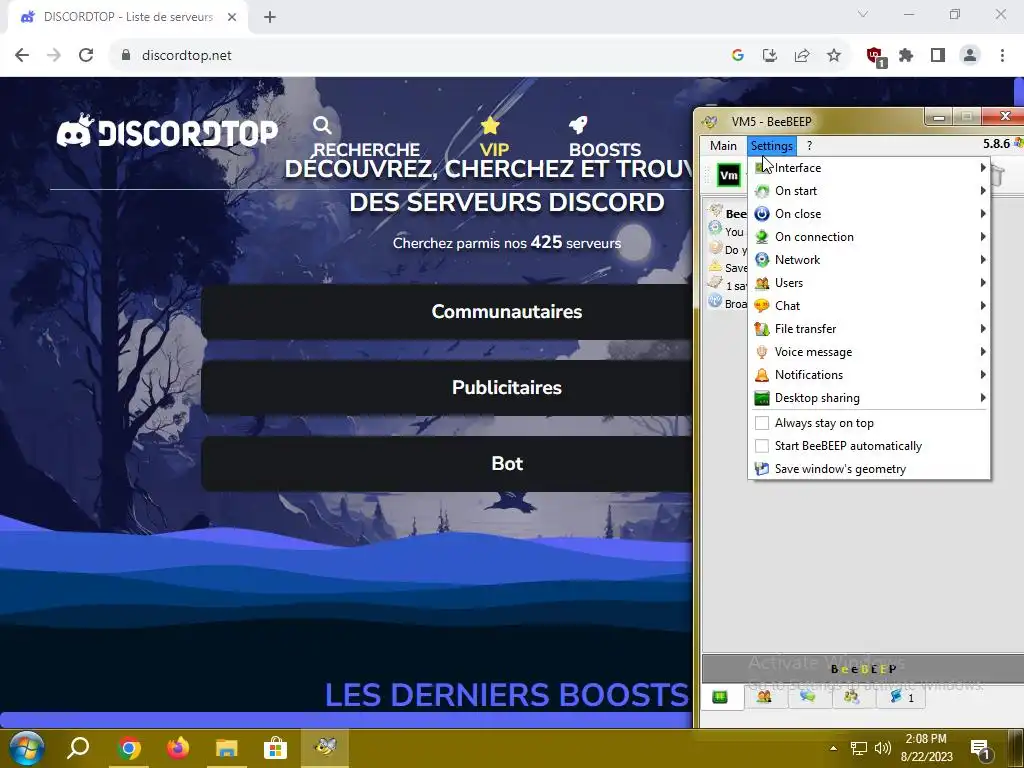Select Save window's geometry
The height and width of the screenshot is (768, 1024).
869,469
